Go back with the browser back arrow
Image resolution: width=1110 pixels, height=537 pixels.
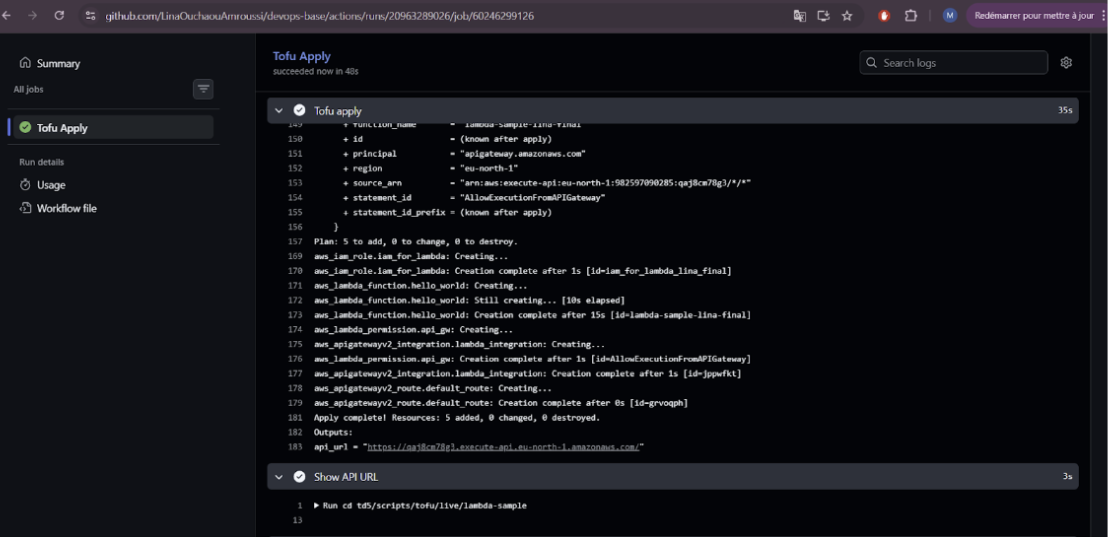click(8, 16)
